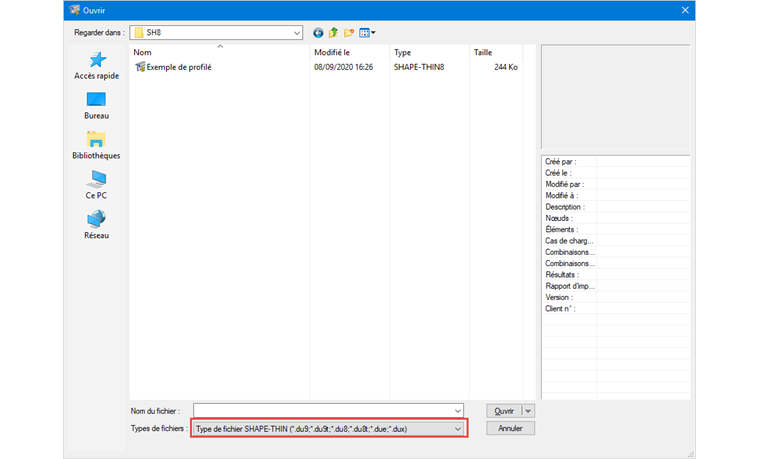Select the date 08/09/2020 16:26 cell
This screenshot has height=459, width=760.
(344, 67)
